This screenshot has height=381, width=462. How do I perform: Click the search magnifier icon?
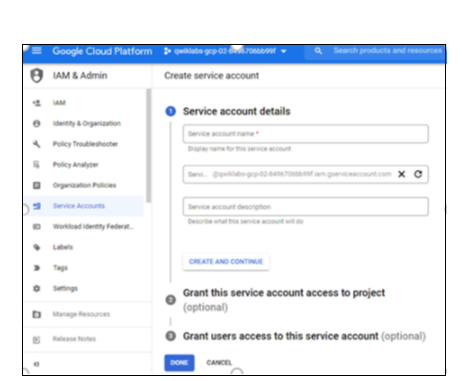(318, 51)
